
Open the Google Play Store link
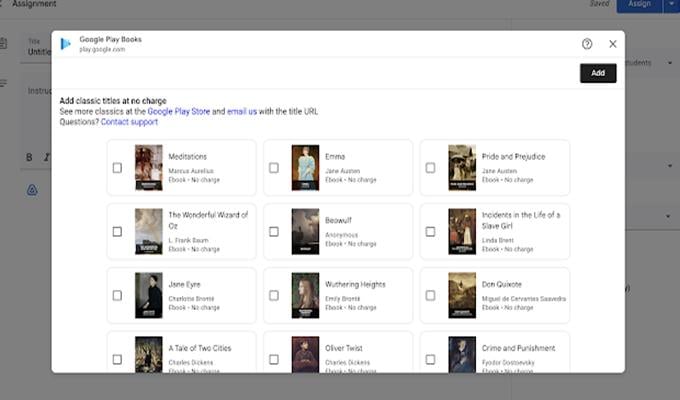pyautogui.click(x=179, y=111)
